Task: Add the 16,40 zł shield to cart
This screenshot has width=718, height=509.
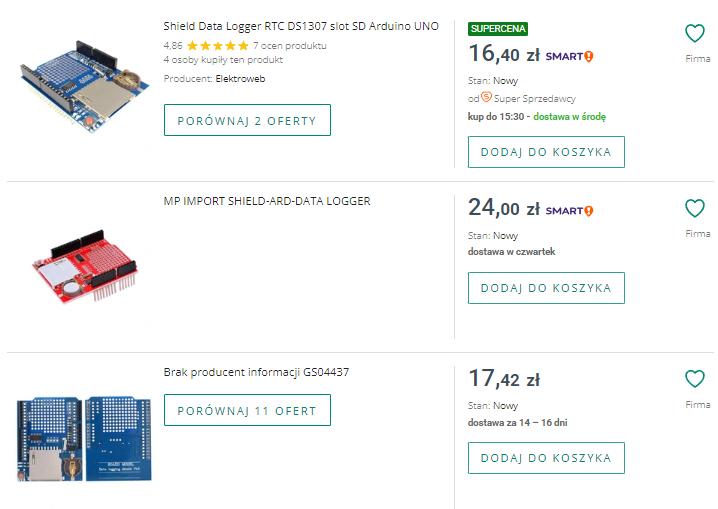Action: tap(546, 152)
